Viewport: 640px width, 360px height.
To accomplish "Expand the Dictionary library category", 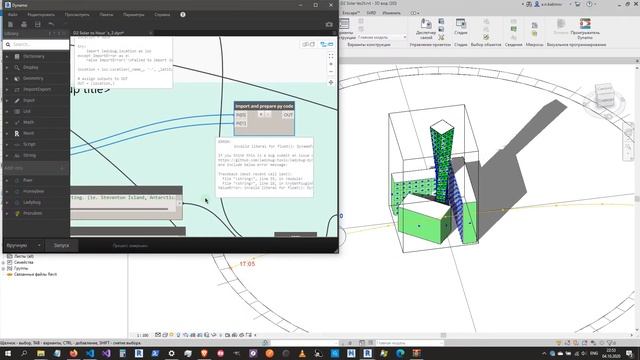I will [36, 56].
